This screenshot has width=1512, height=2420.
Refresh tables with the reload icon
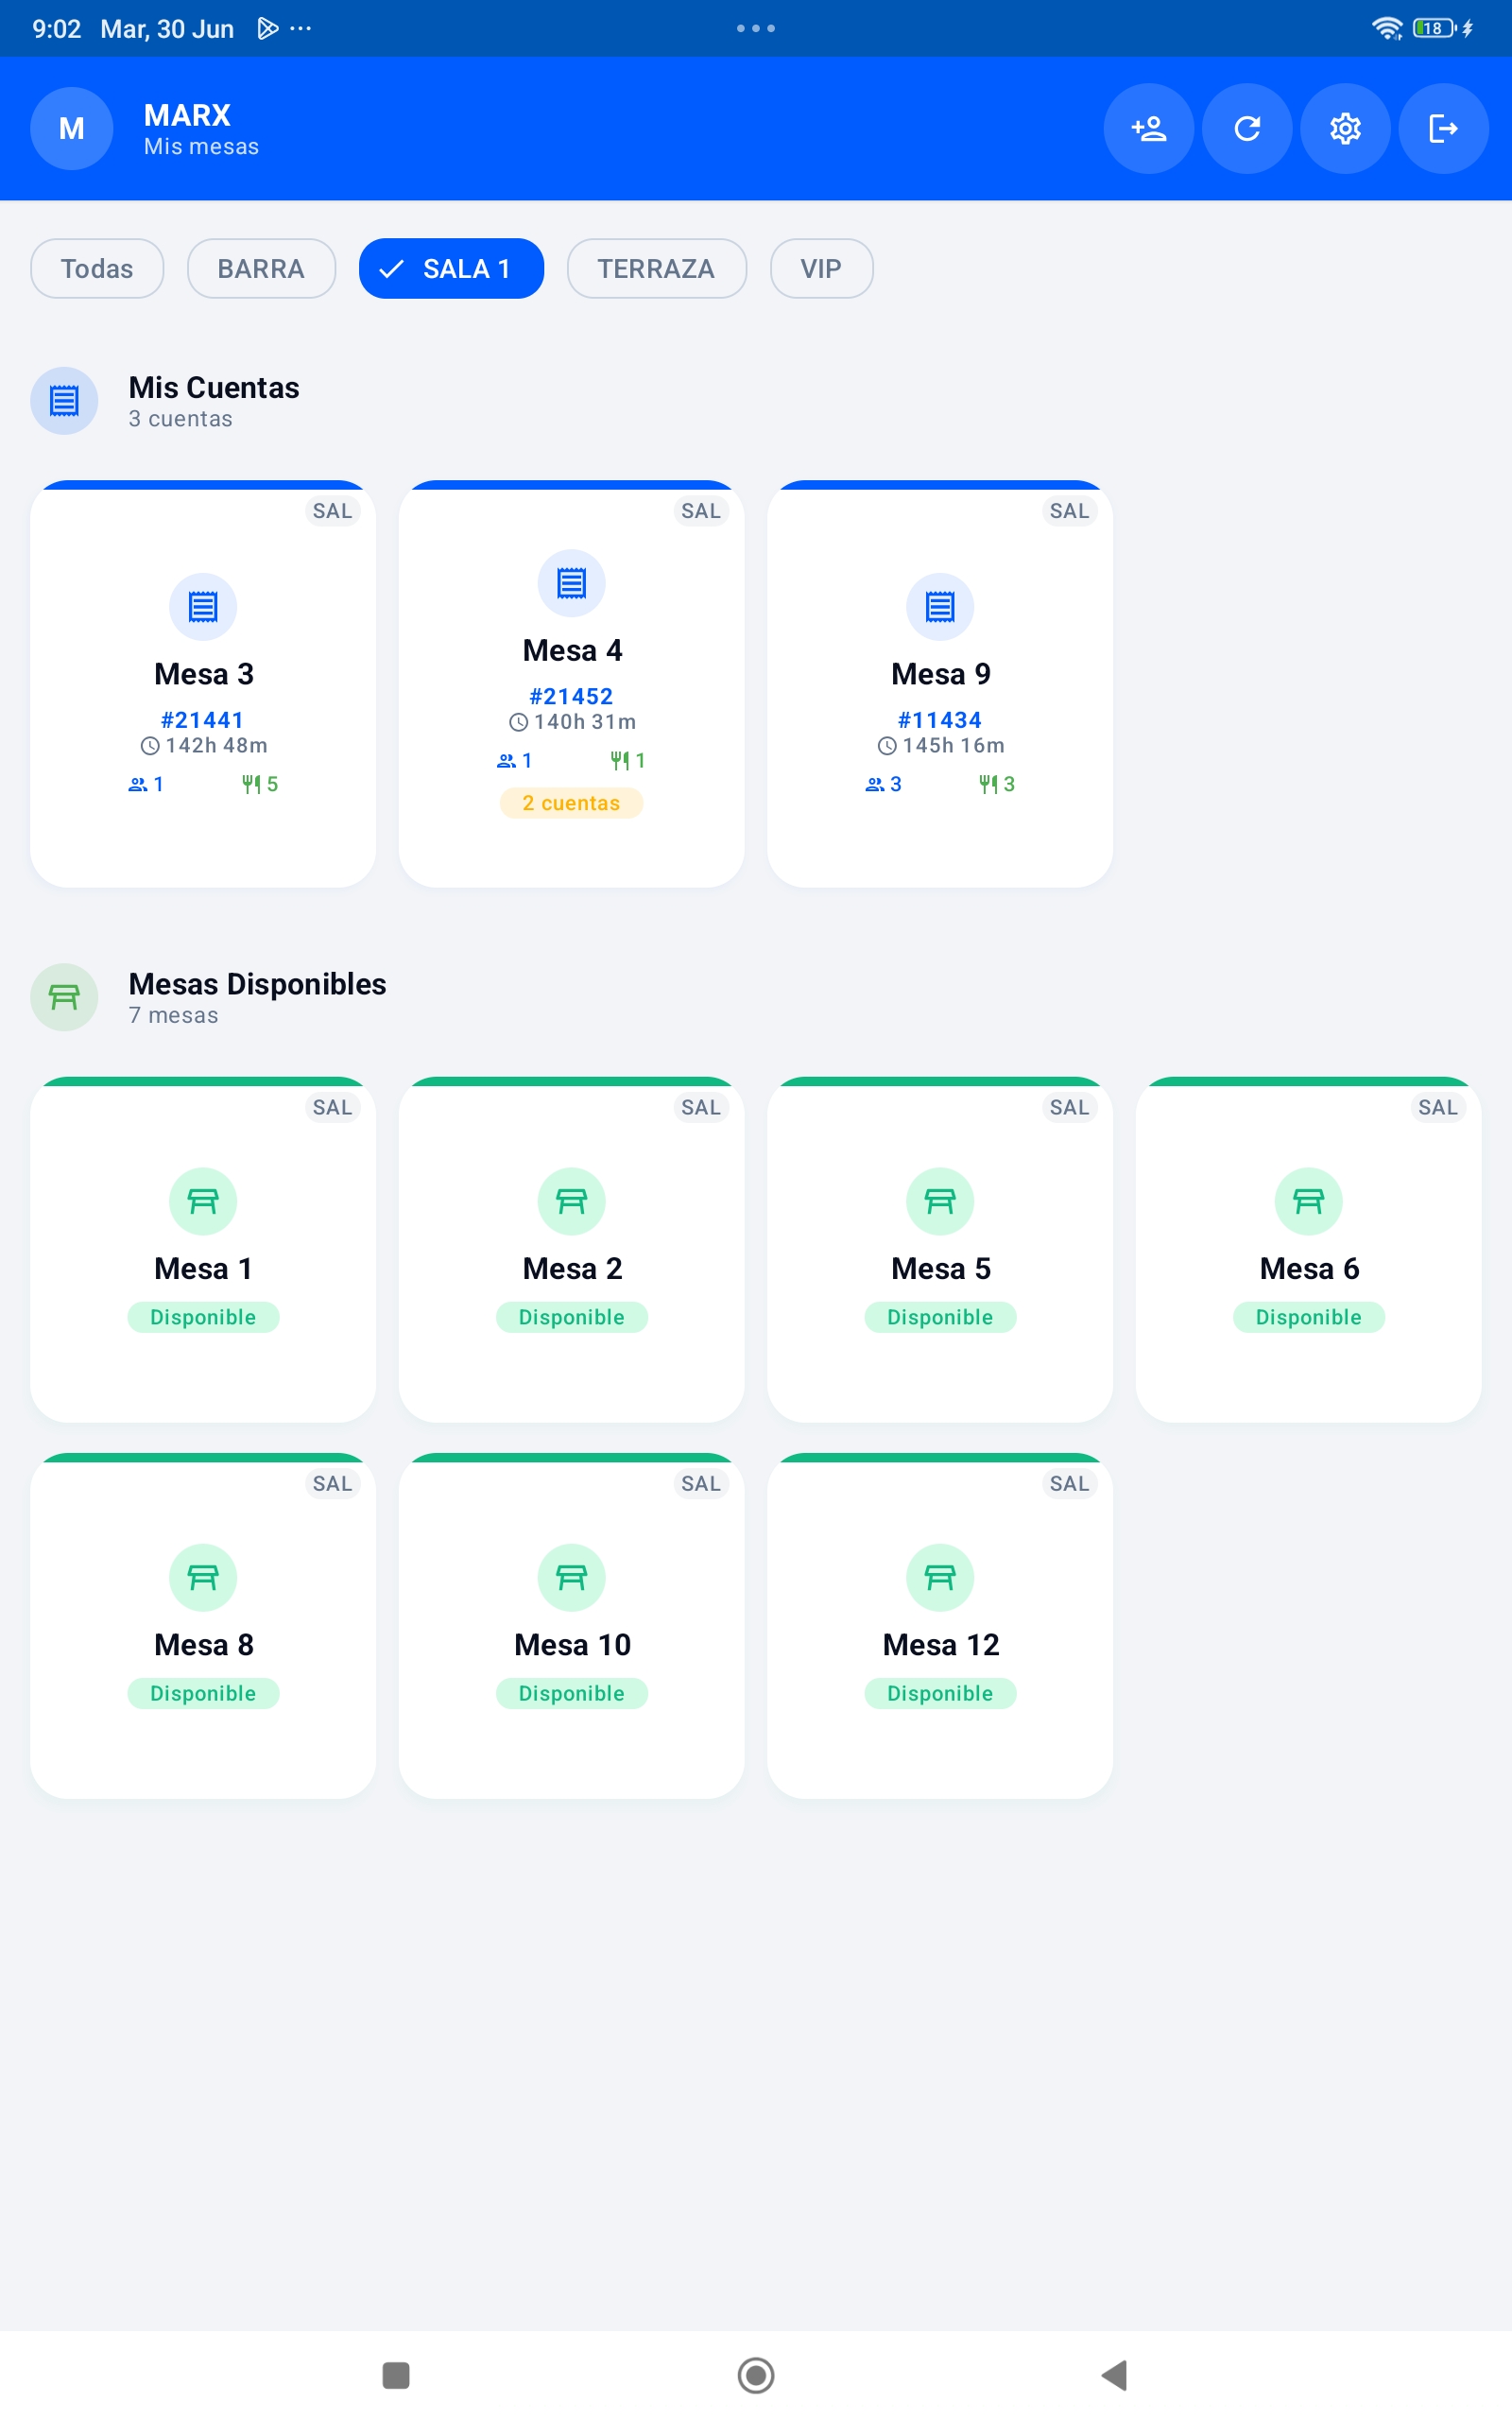1247,128
